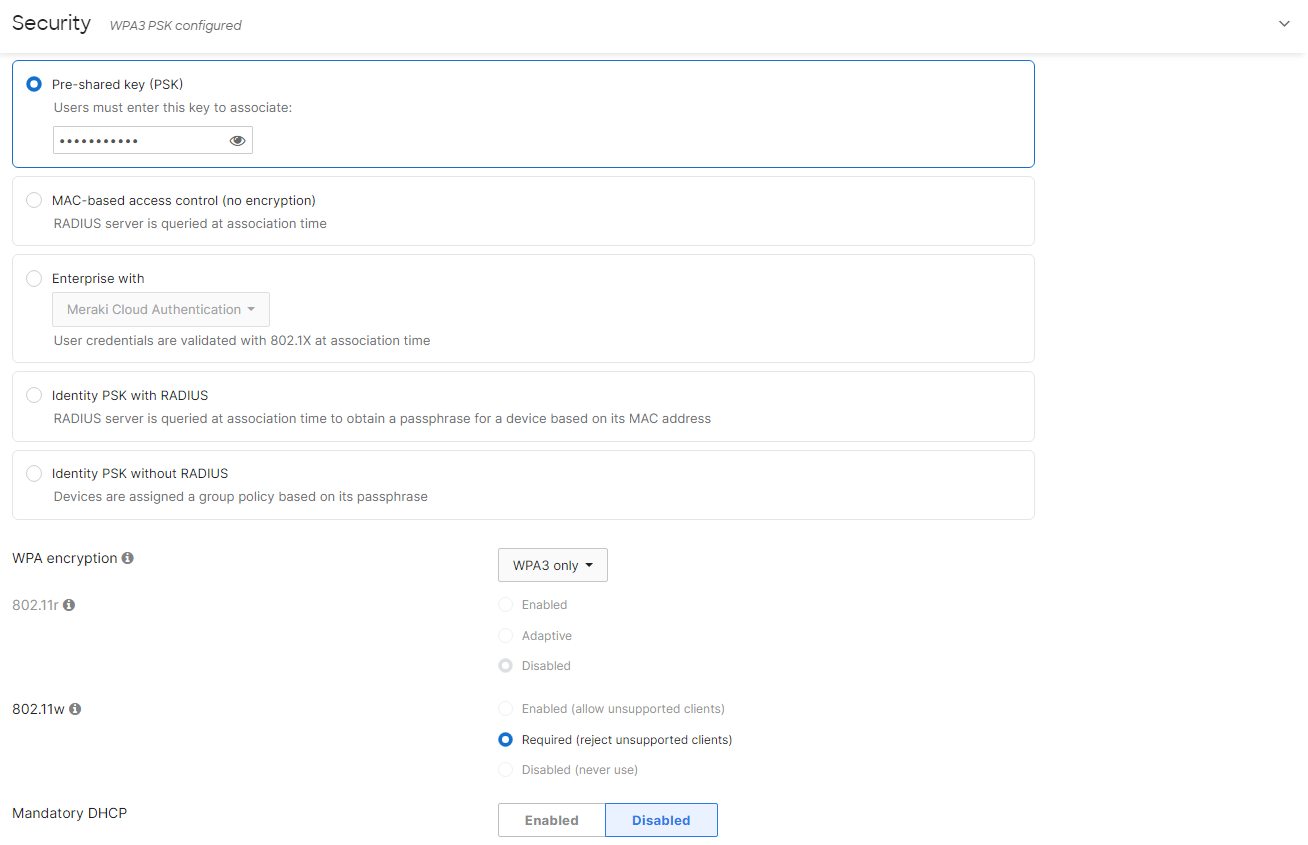Click the 'obtain a passphrase for a device' description
This screenshot has height=845, width=1308.
tap(382, 418)
